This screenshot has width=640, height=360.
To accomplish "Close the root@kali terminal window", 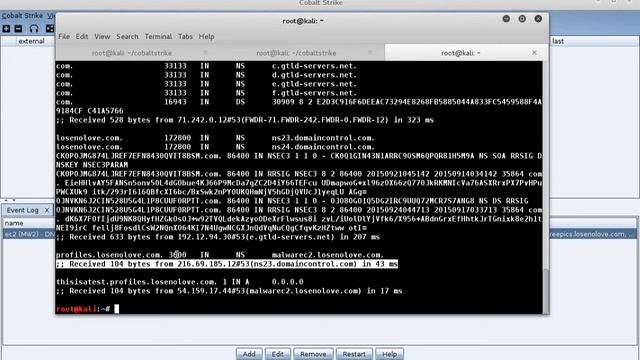I will point(538,19).
